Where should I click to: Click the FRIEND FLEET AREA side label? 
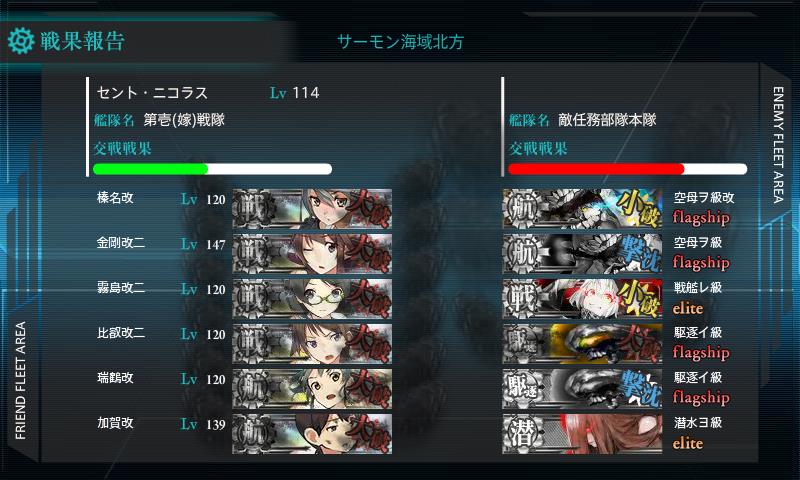20,380
